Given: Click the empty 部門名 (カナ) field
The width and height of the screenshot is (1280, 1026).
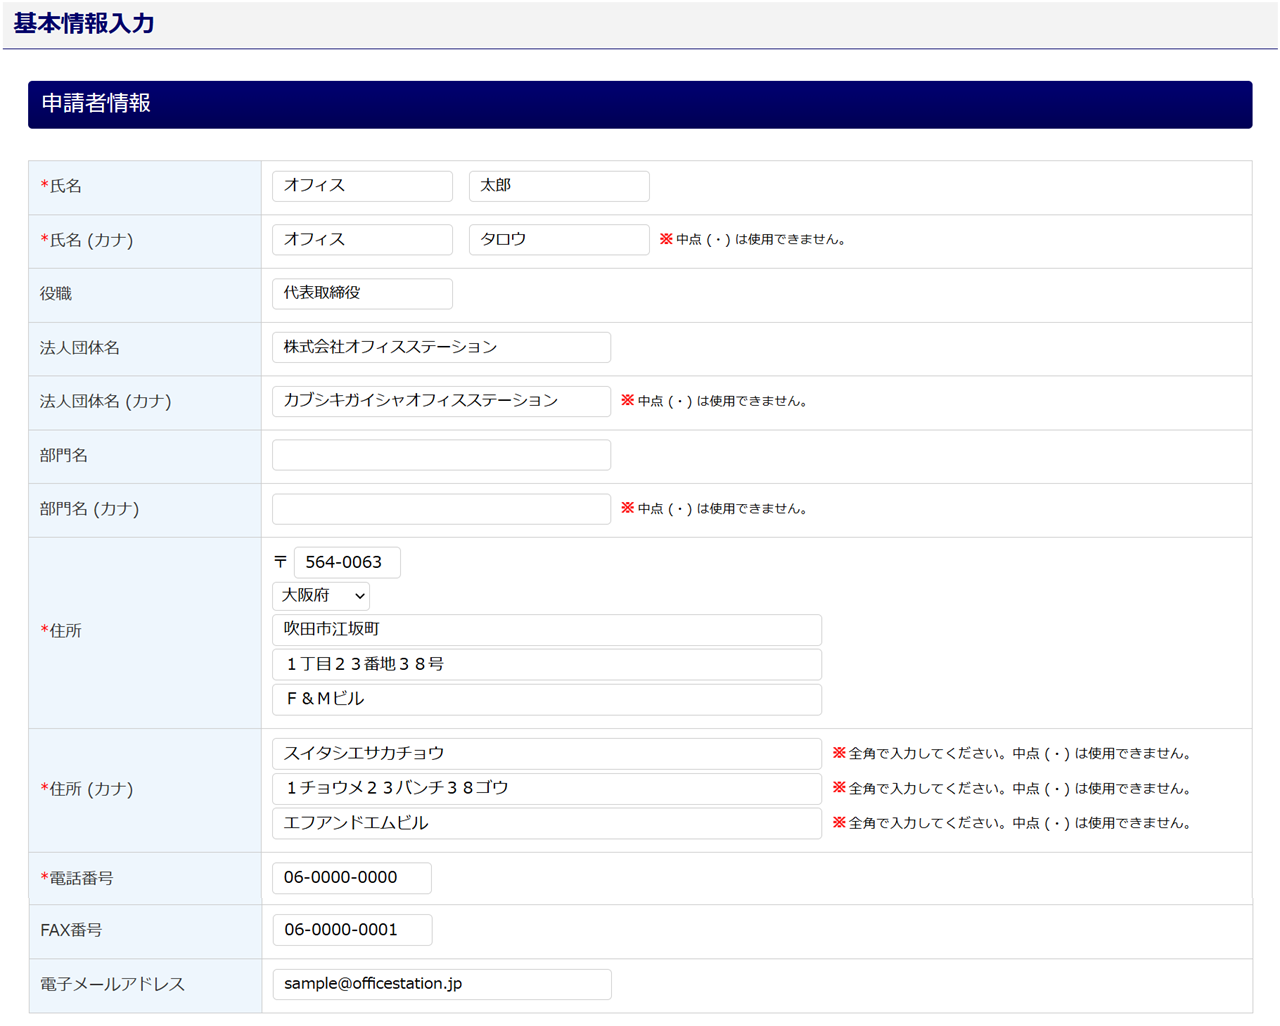Looking at the screenshot, I should tap(441, 509).
